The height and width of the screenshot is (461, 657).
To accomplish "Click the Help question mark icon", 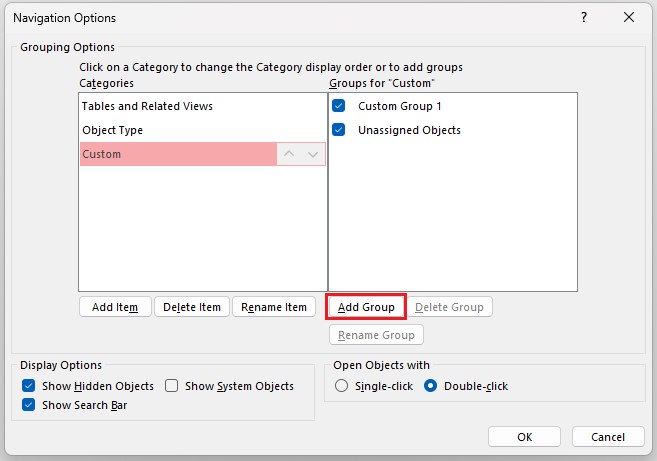I will tap(583, 17).
